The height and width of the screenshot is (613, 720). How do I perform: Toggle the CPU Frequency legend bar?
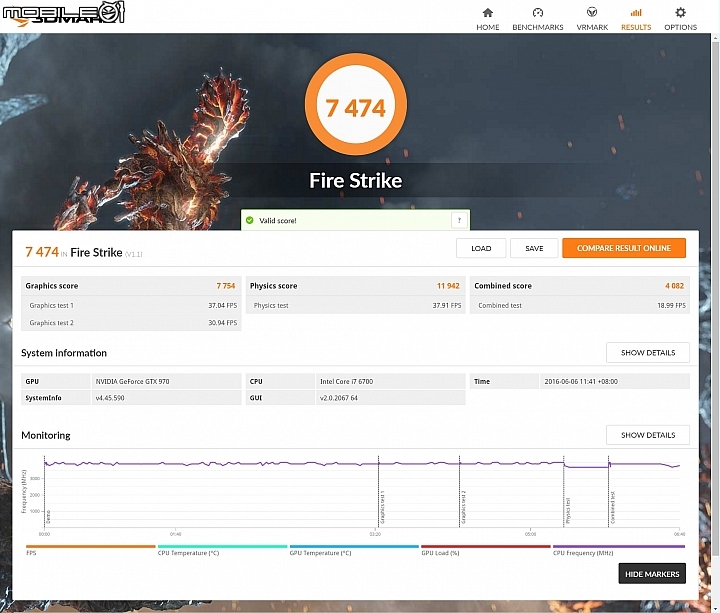pos(619,546)
